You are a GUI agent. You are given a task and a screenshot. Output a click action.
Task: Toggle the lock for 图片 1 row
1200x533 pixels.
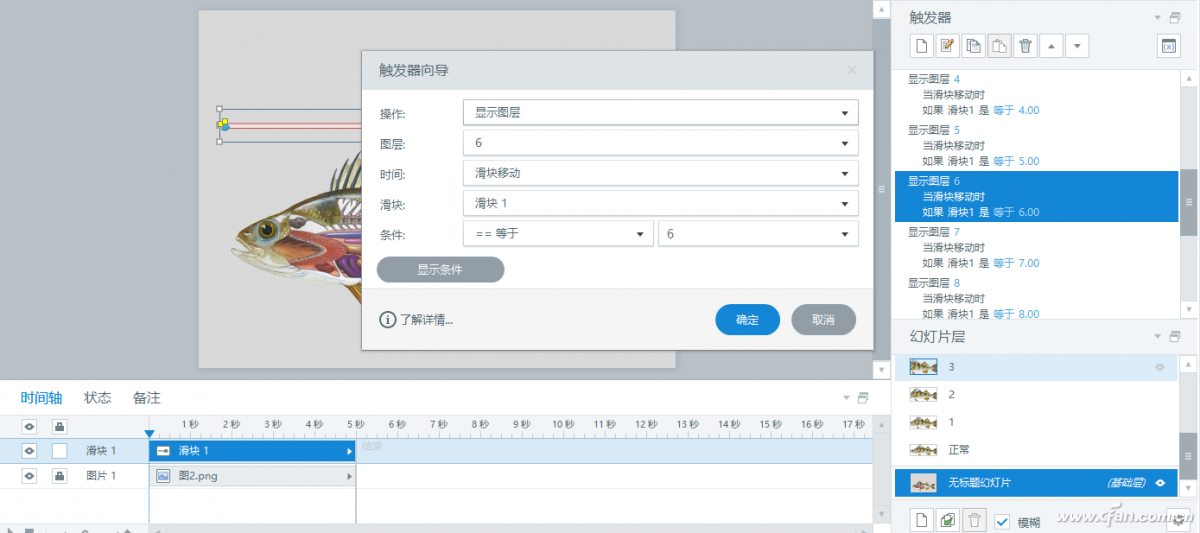tap(59, 476)
